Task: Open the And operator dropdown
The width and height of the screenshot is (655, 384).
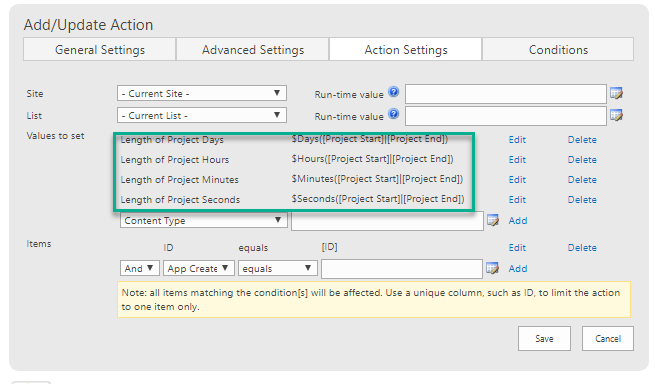Action: [140, 268]
